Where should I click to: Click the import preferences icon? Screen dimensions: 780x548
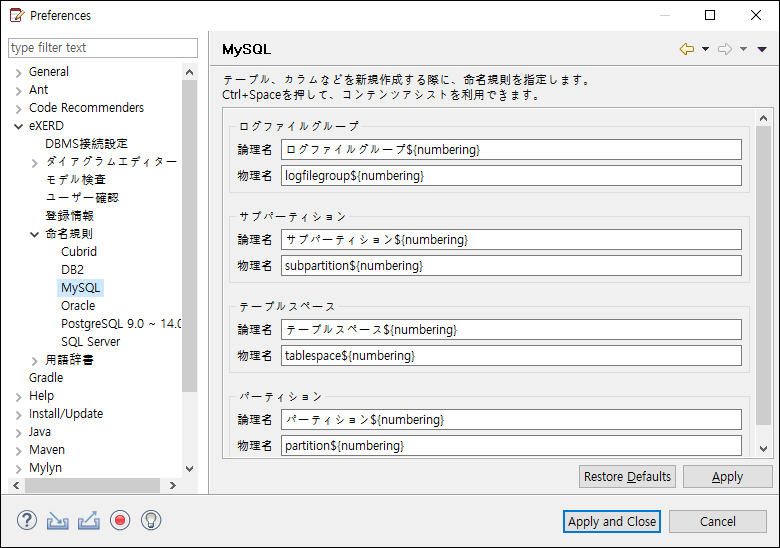point(58,521)
